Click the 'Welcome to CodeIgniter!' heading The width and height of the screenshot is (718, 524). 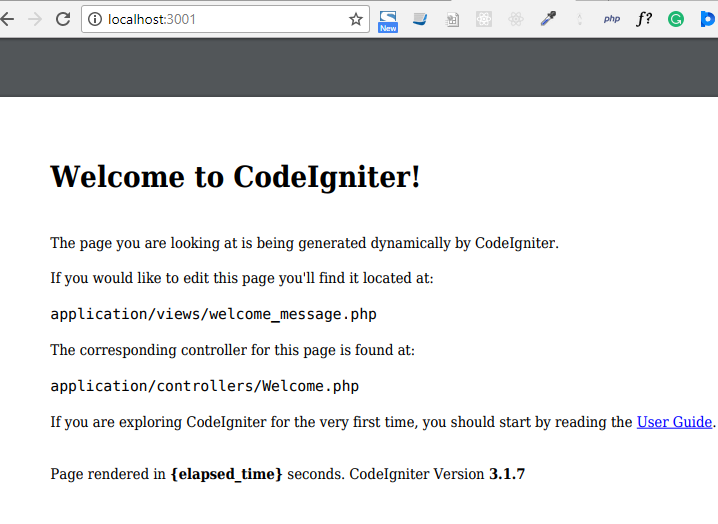(235, 177)
